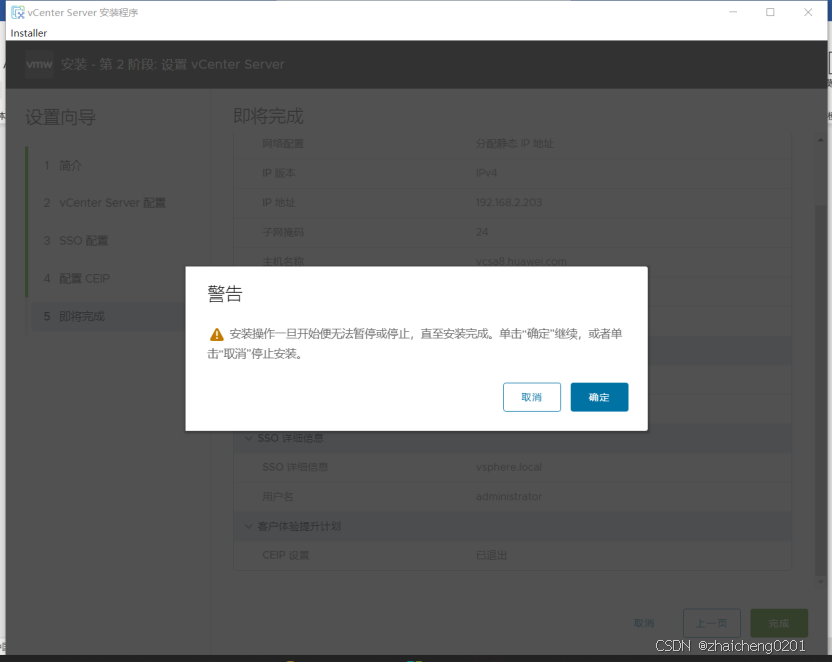Click the vertical scrollbar of the summary list
The image size is (832, 662).
click(x=820, y=390)
